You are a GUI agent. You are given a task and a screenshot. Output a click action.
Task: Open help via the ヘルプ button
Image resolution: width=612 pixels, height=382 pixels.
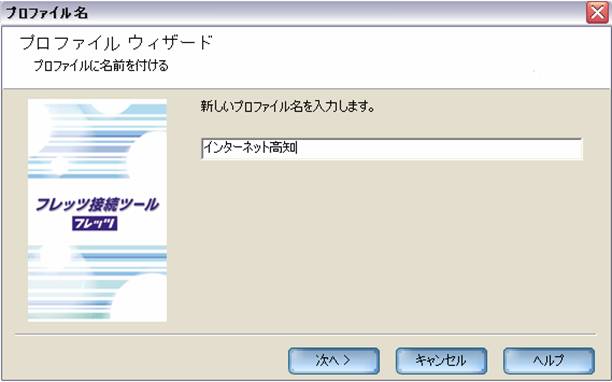(549, 361)
